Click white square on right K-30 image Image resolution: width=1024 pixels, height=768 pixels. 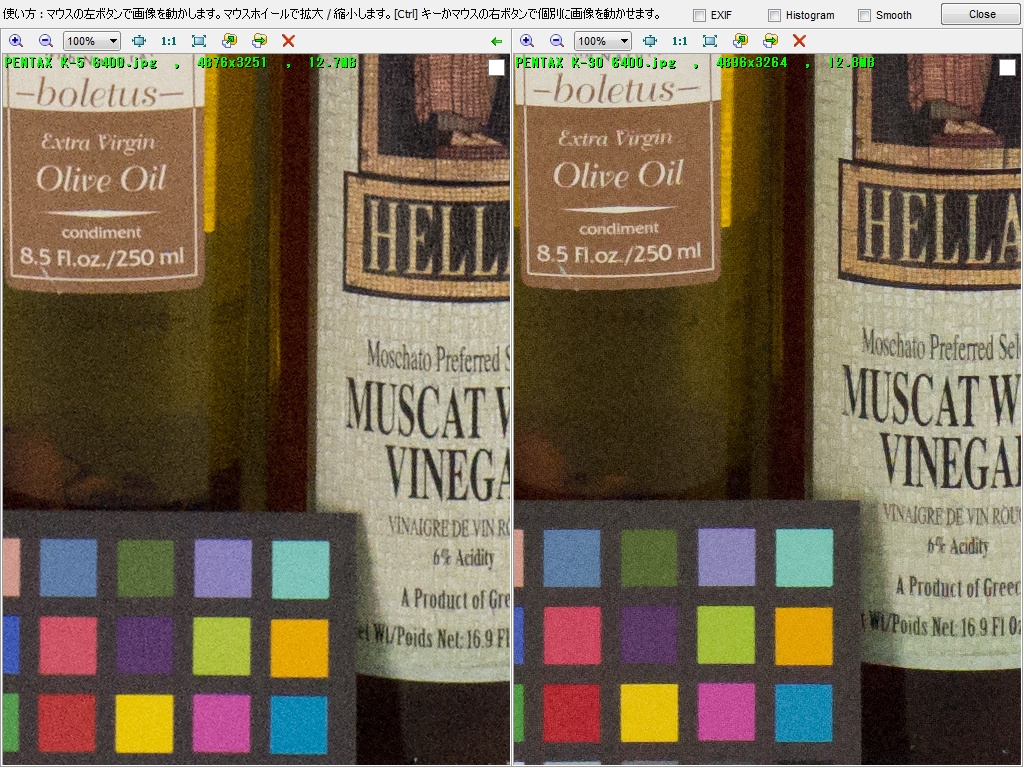point(1008,67)
